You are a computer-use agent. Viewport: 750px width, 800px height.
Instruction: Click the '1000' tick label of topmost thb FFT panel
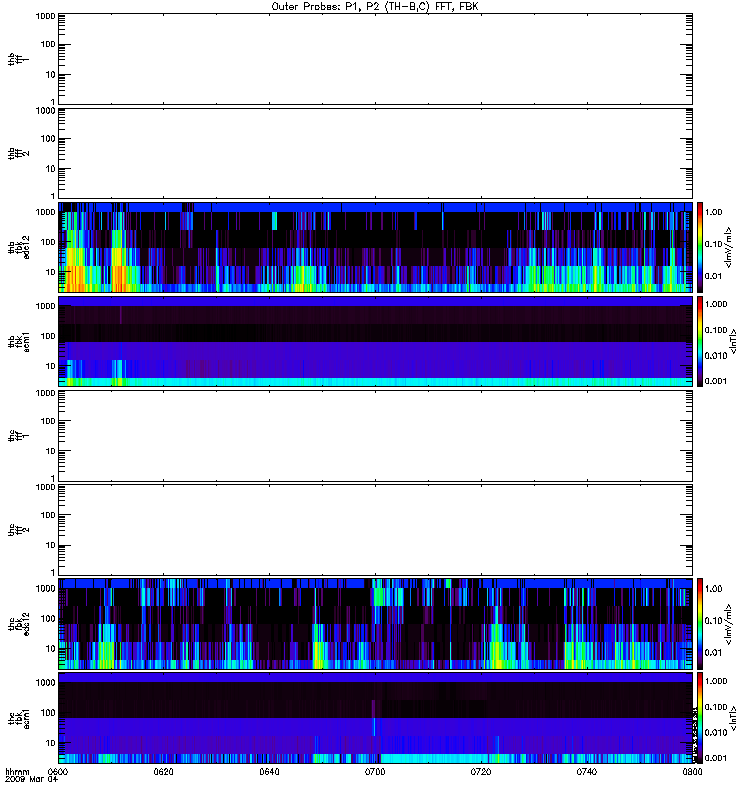pyautogui.click(x=45, y=16)
